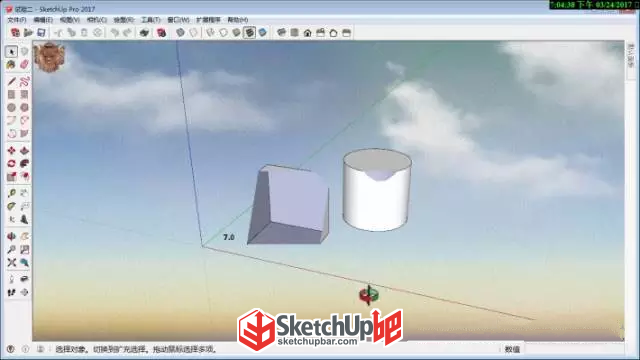Activate the Push/Pull tool
The image size is (640, 360).
pos(24,151)
